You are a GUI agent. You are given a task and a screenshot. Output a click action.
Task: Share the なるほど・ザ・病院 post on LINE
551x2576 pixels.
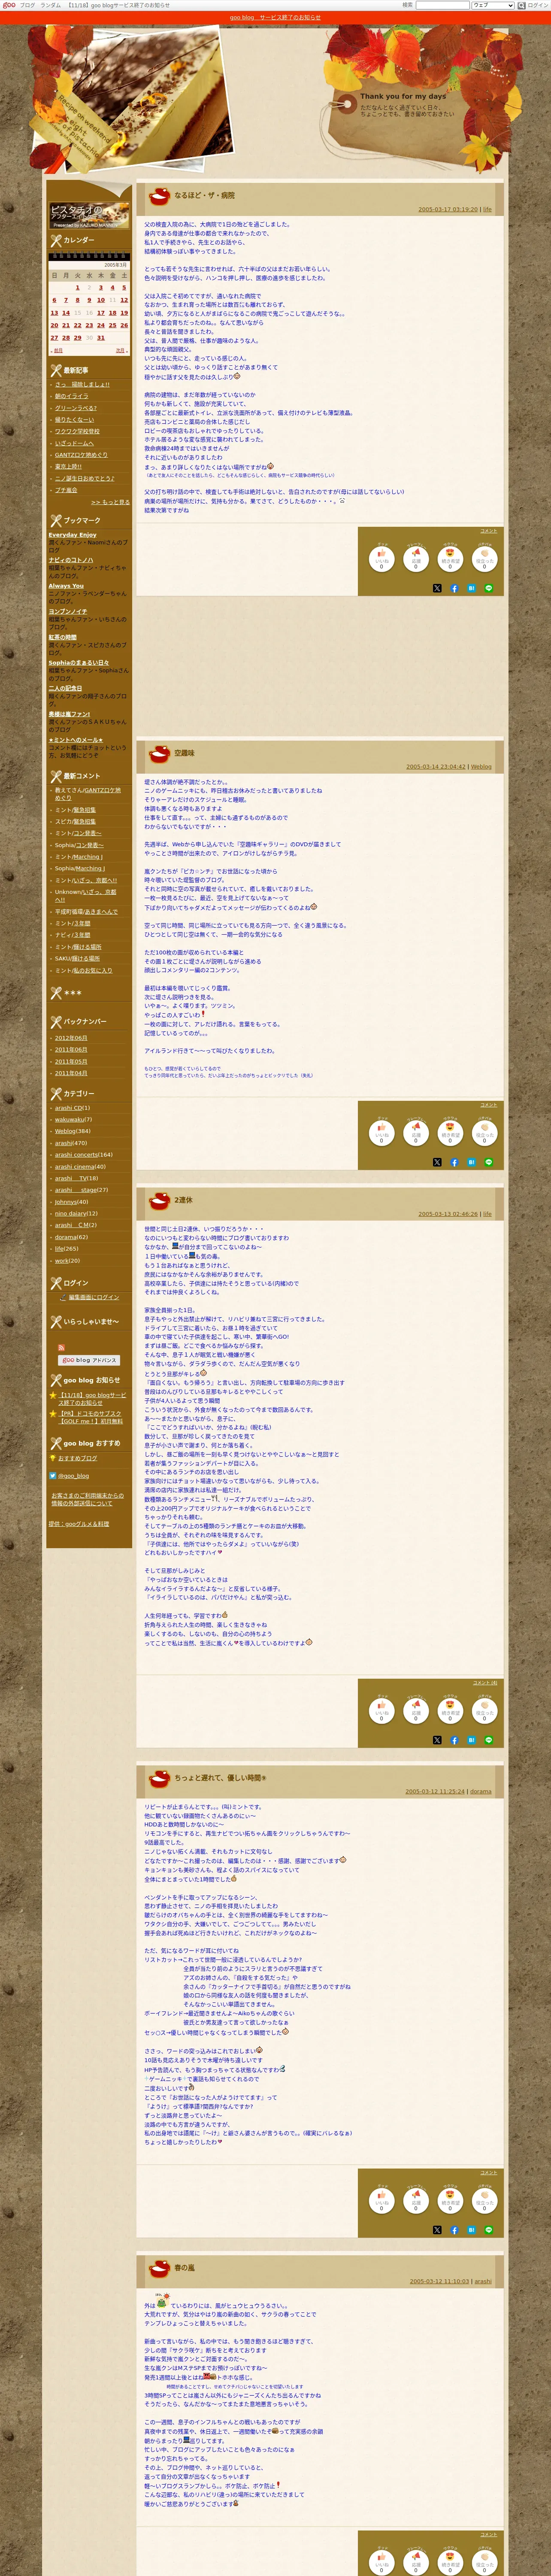click(489, 588)
